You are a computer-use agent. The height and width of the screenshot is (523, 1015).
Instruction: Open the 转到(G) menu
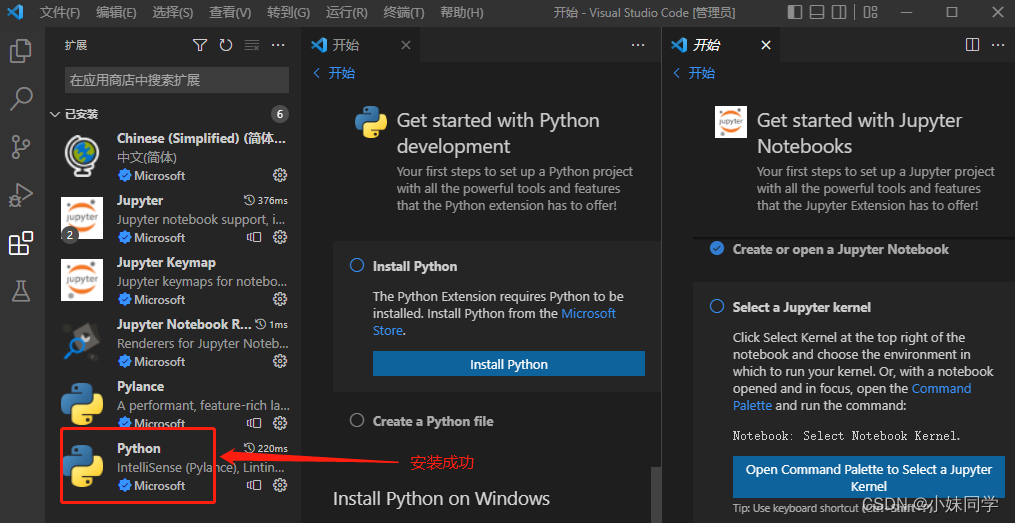tap(288, 12)
